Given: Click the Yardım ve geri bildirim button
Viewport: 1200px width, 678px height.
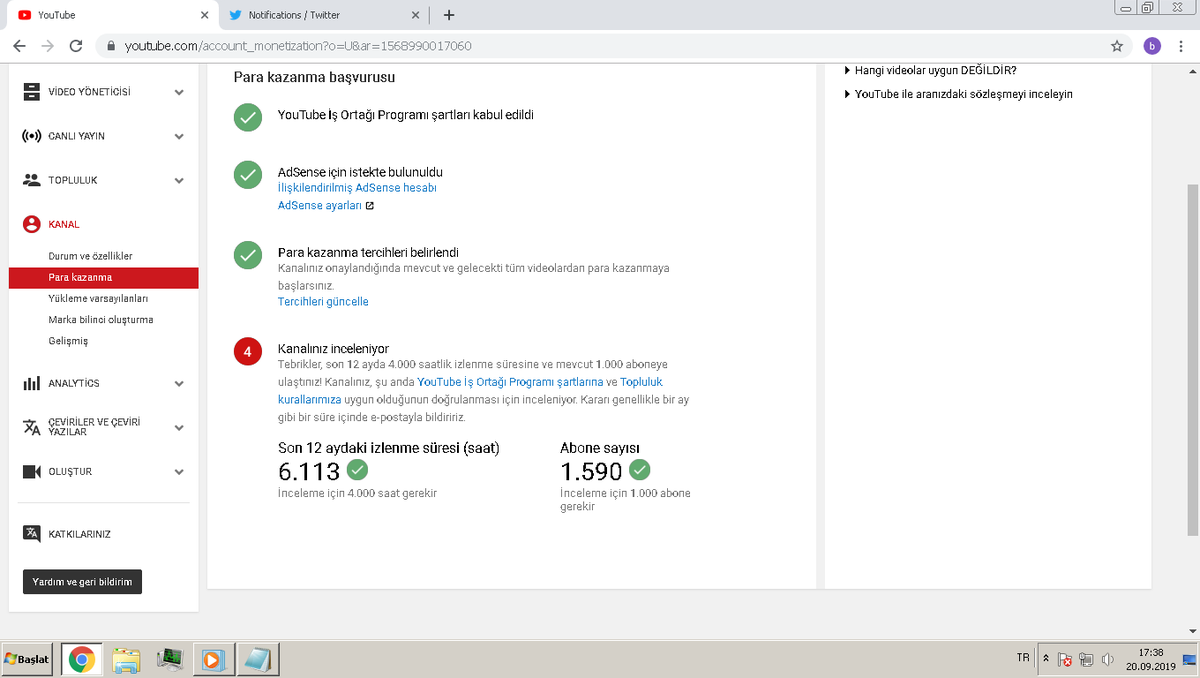Looking at the screenshot, I should click(82, 582).
